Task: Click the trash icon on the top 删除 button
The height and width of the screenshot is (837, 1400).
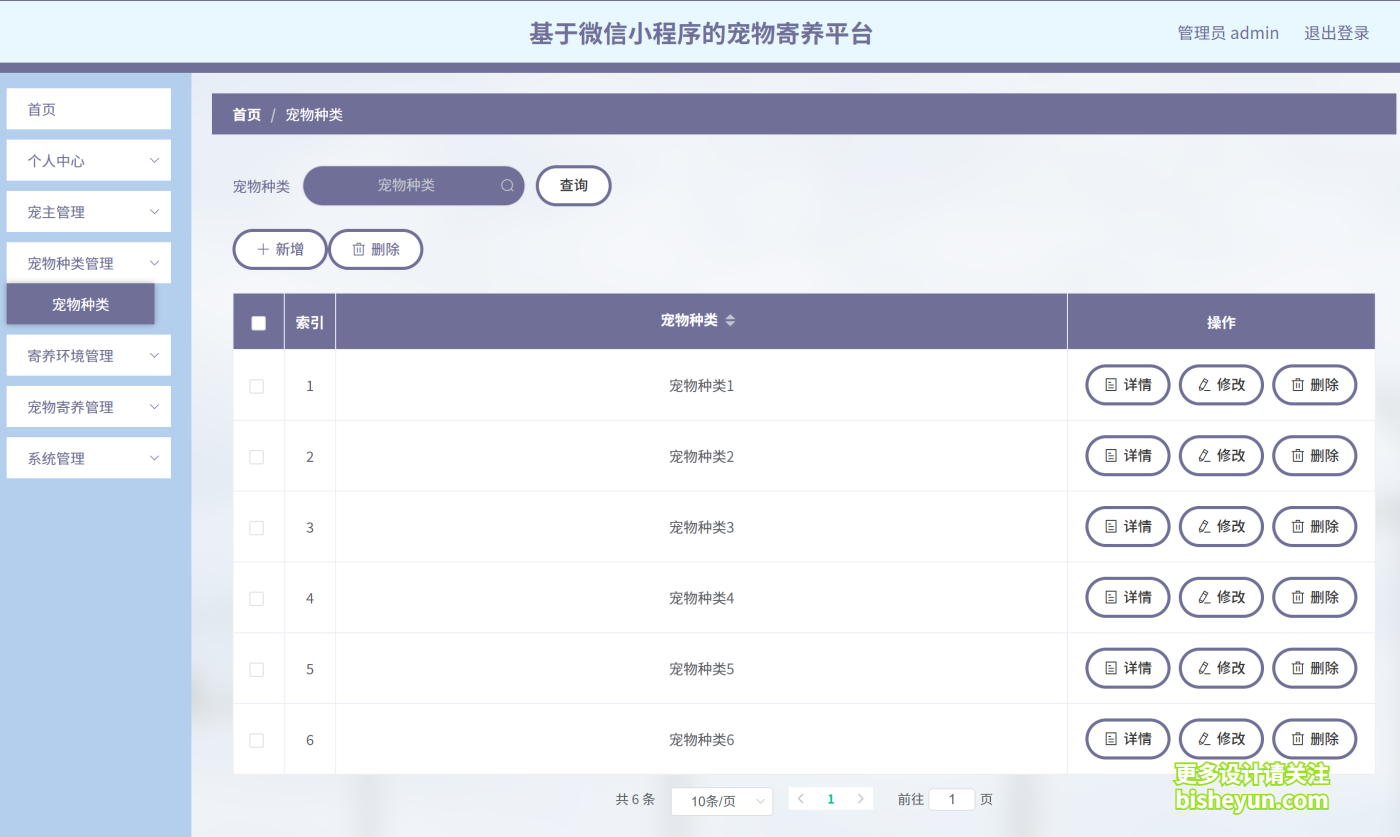Action: coord(358,249)
